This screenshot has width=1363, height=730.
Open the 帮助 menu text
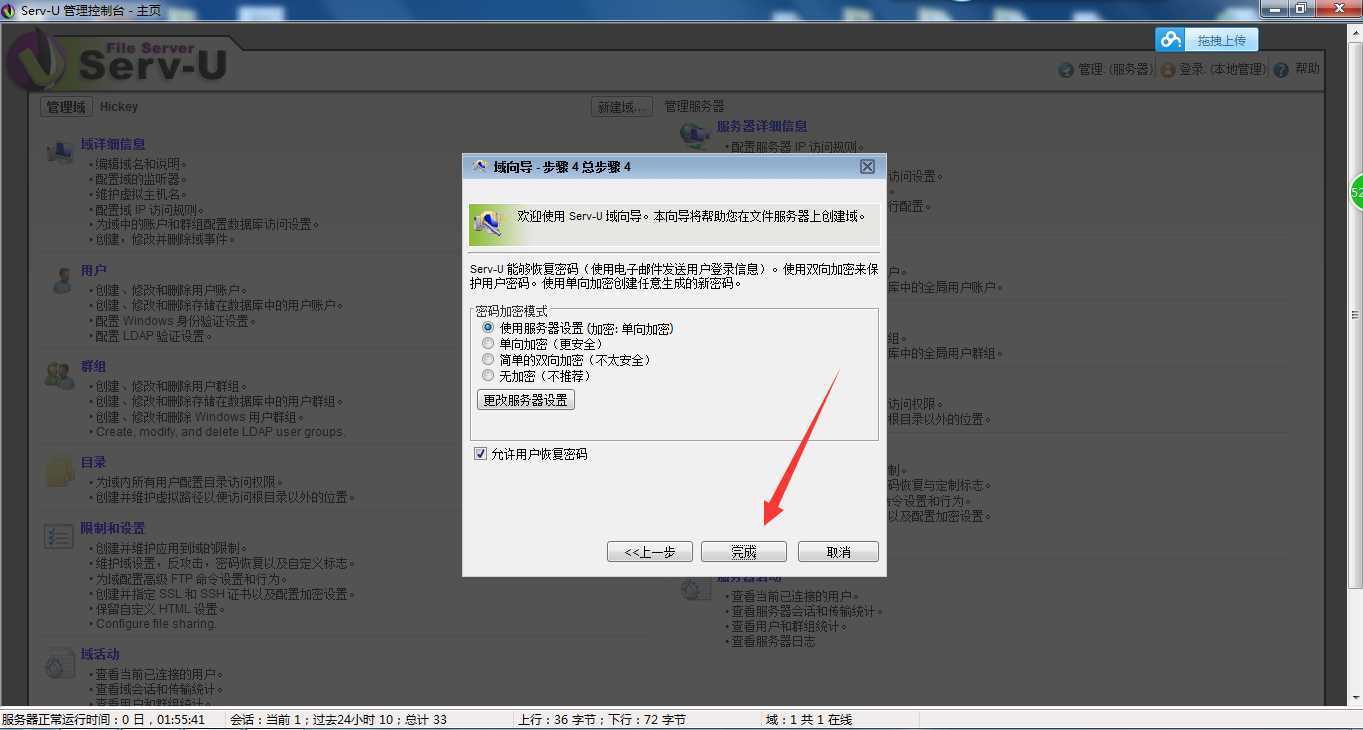pos(1307,69)
